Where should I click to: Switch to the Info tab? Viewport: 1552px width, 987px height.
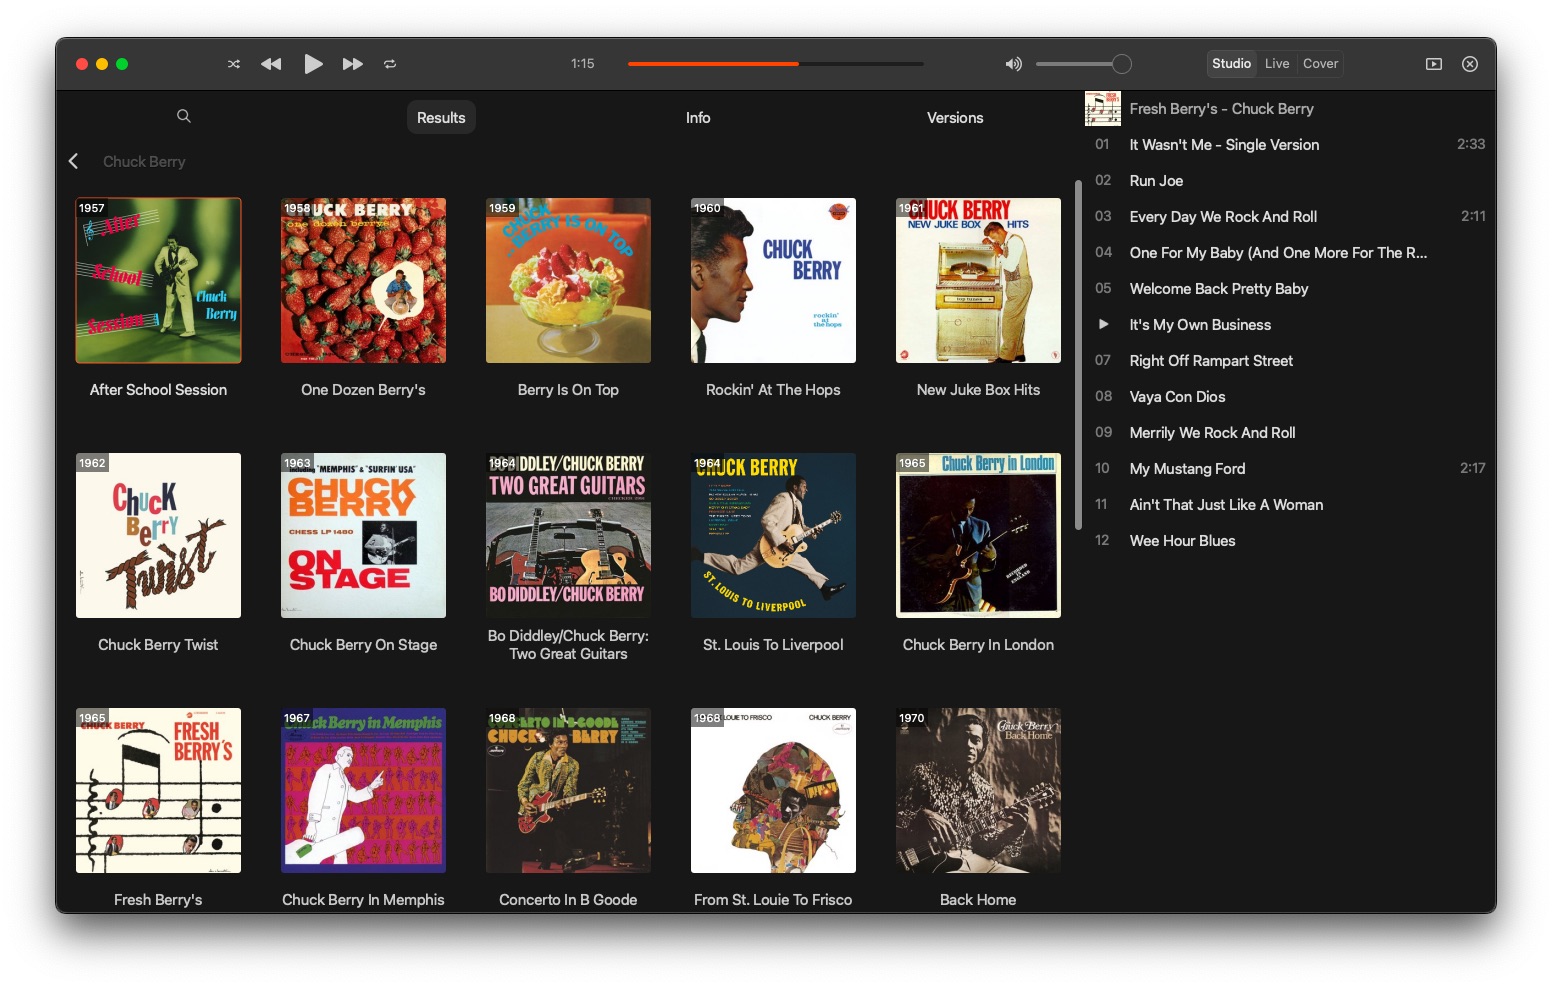(698, 117)
